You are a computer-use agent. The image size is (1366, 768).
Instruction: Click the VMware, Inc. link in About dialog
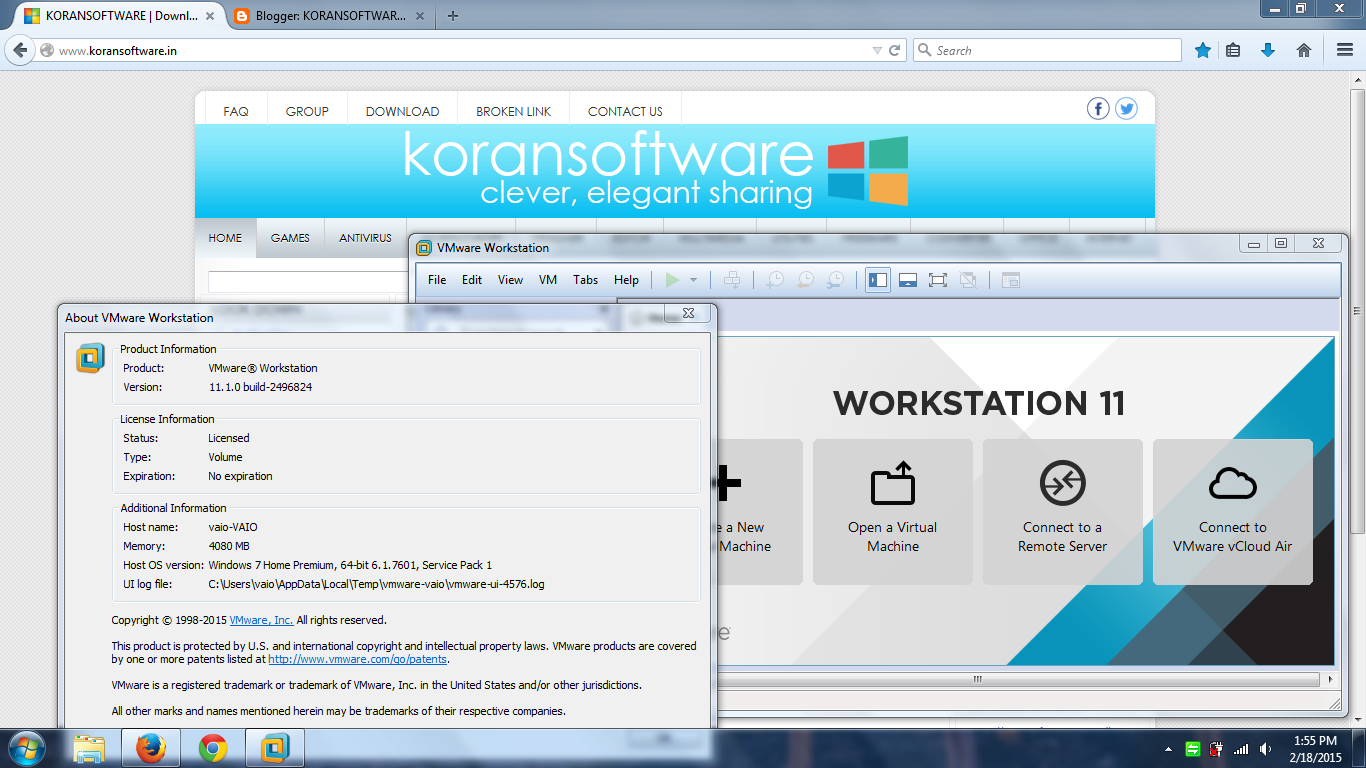261,620
